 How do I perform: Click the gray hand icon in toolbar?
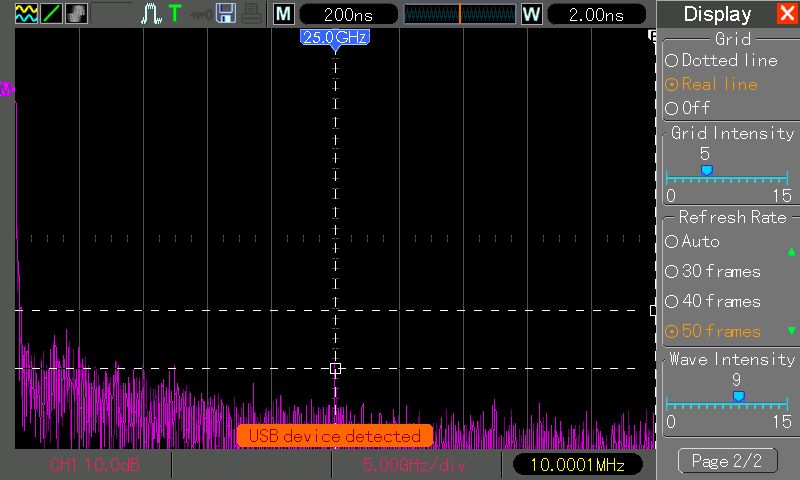[76, 13]
